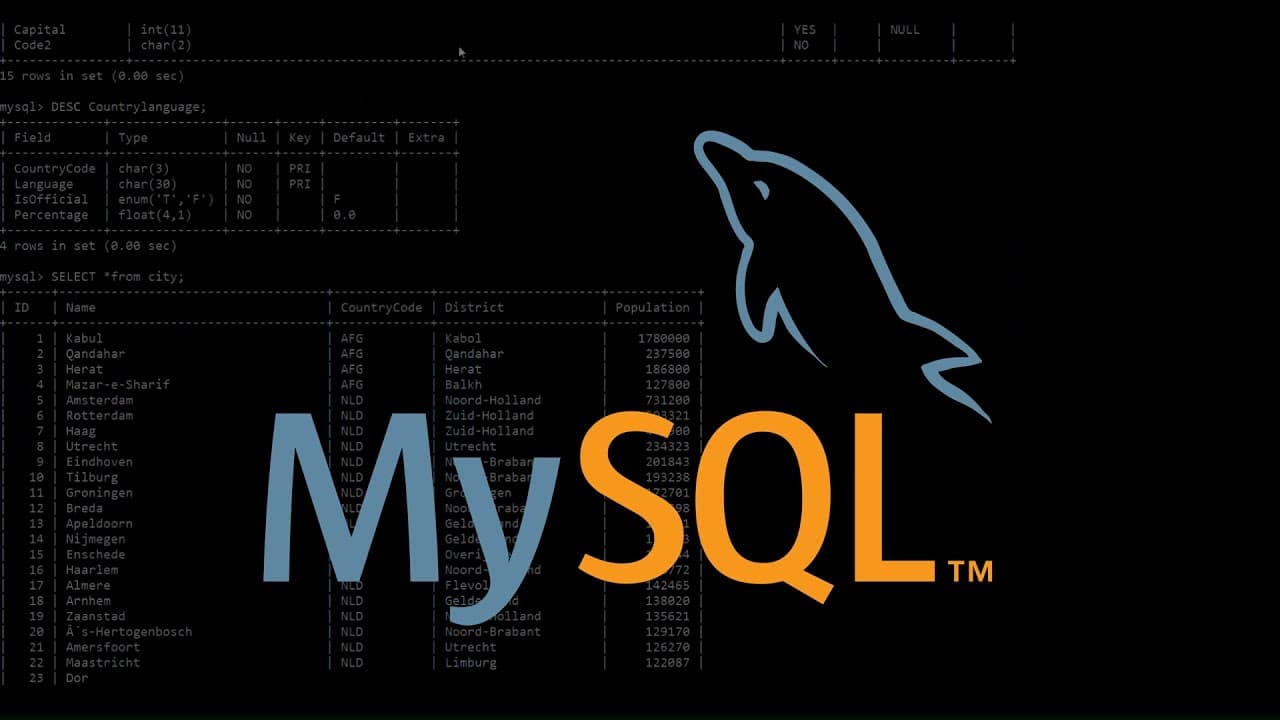The image size is (1280, 720).
Task: Click the population value '127800'
Action: tap(668, 385)
